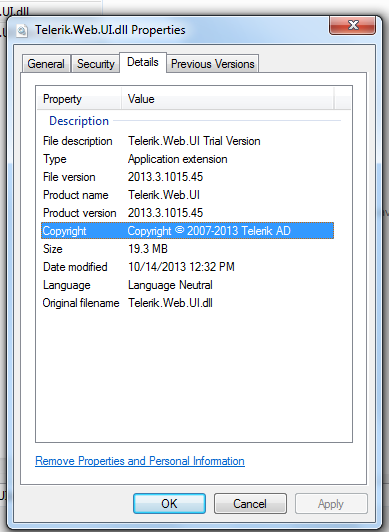Select the Original filename row
Screen dimensions: 389x532
click(x=187, y=303)
